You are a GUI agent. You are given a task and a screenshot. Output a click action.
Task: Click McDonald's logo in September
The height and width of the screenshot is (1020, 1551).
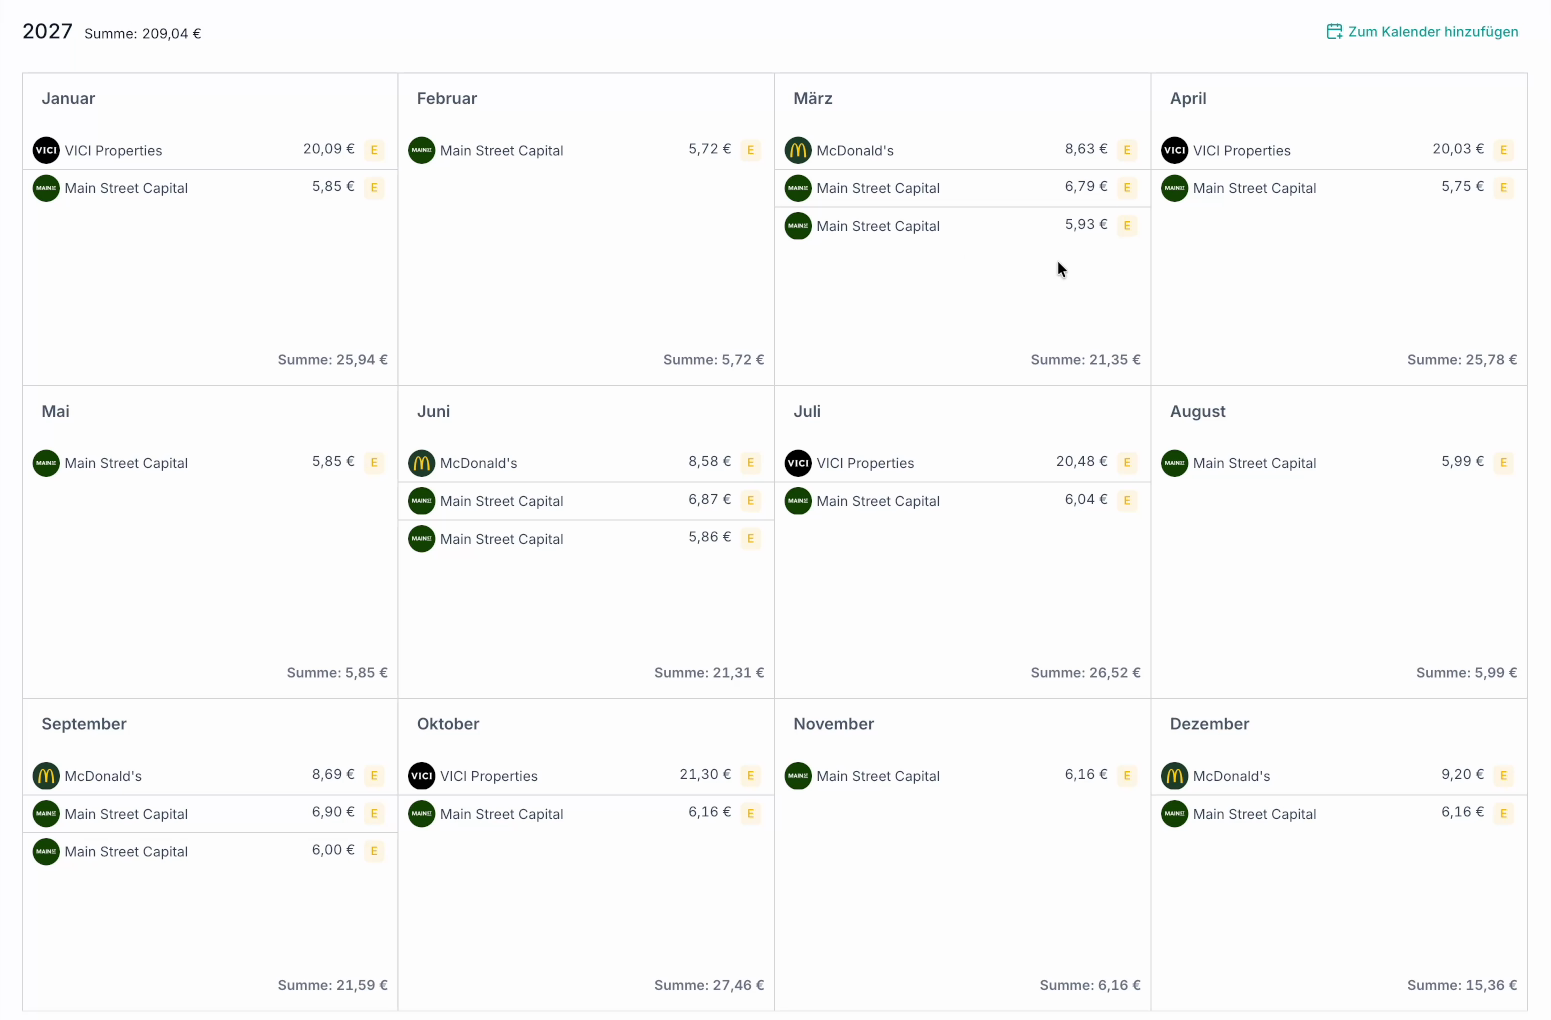(x=46, y=776)
